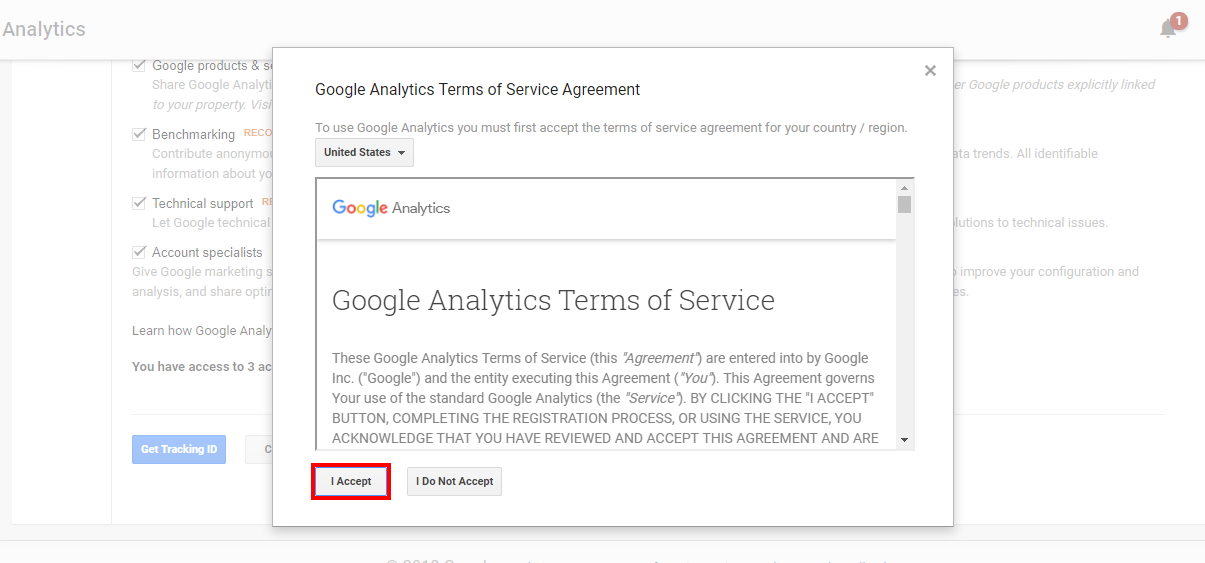Open the Learn how Google Analytics link

[202, 331]
